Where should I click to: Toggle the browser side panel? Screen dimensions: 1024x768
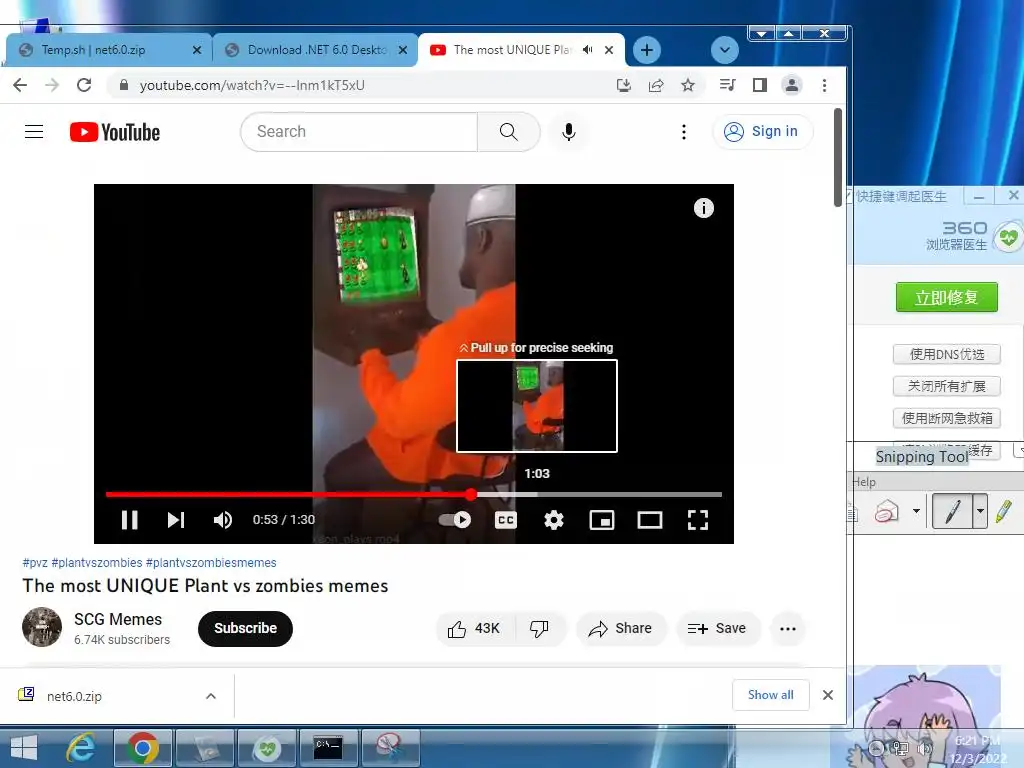(760, 85)
